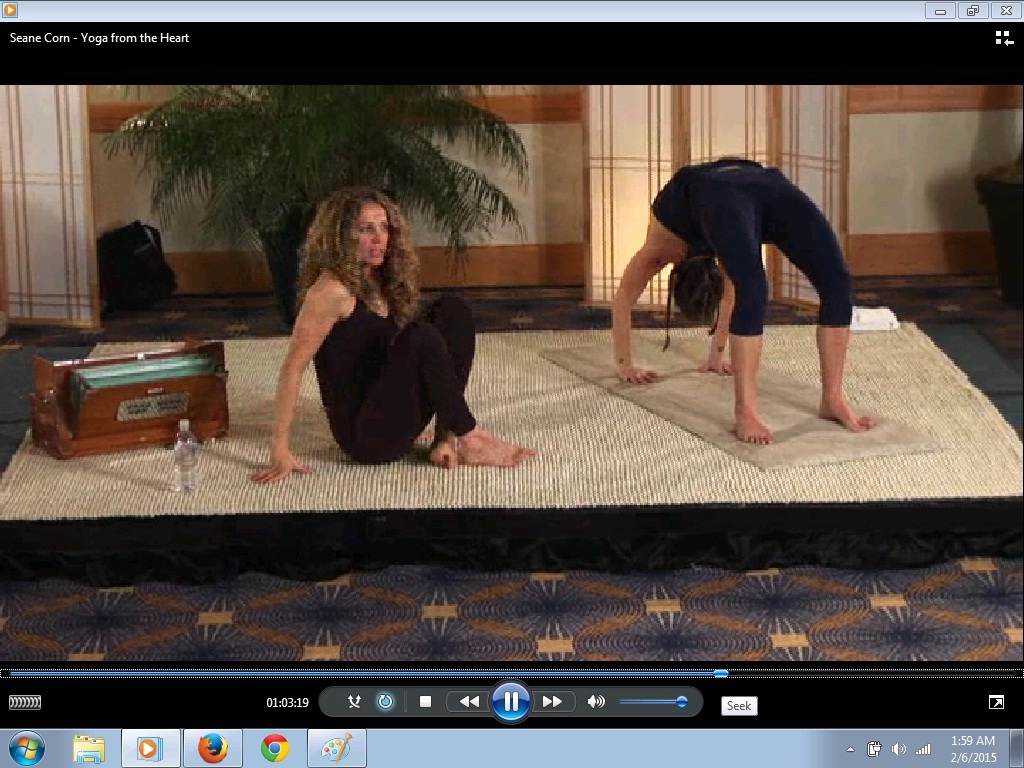Open Paint from the taskbar
This screenshot has height=768, width=1024.
(337, 748)
